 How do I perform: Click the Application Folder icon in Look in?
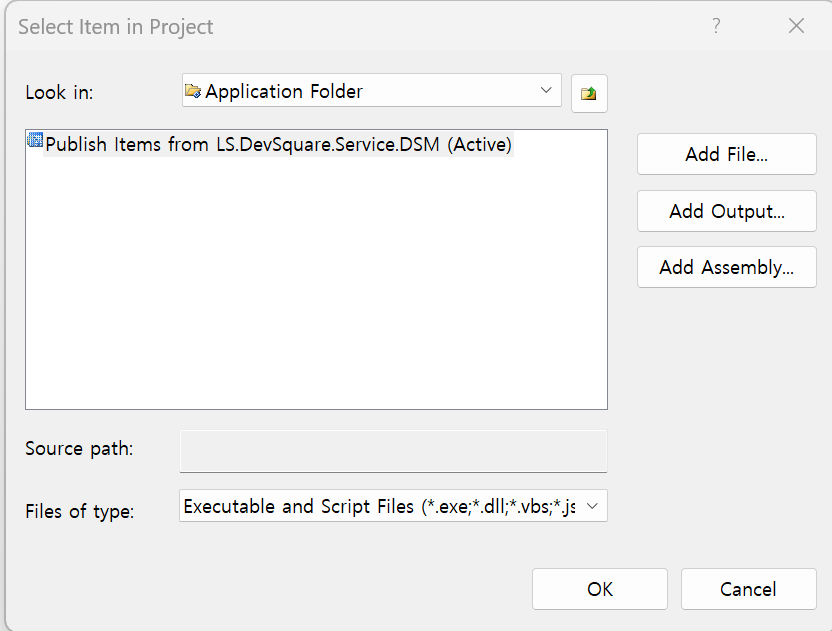193,91
